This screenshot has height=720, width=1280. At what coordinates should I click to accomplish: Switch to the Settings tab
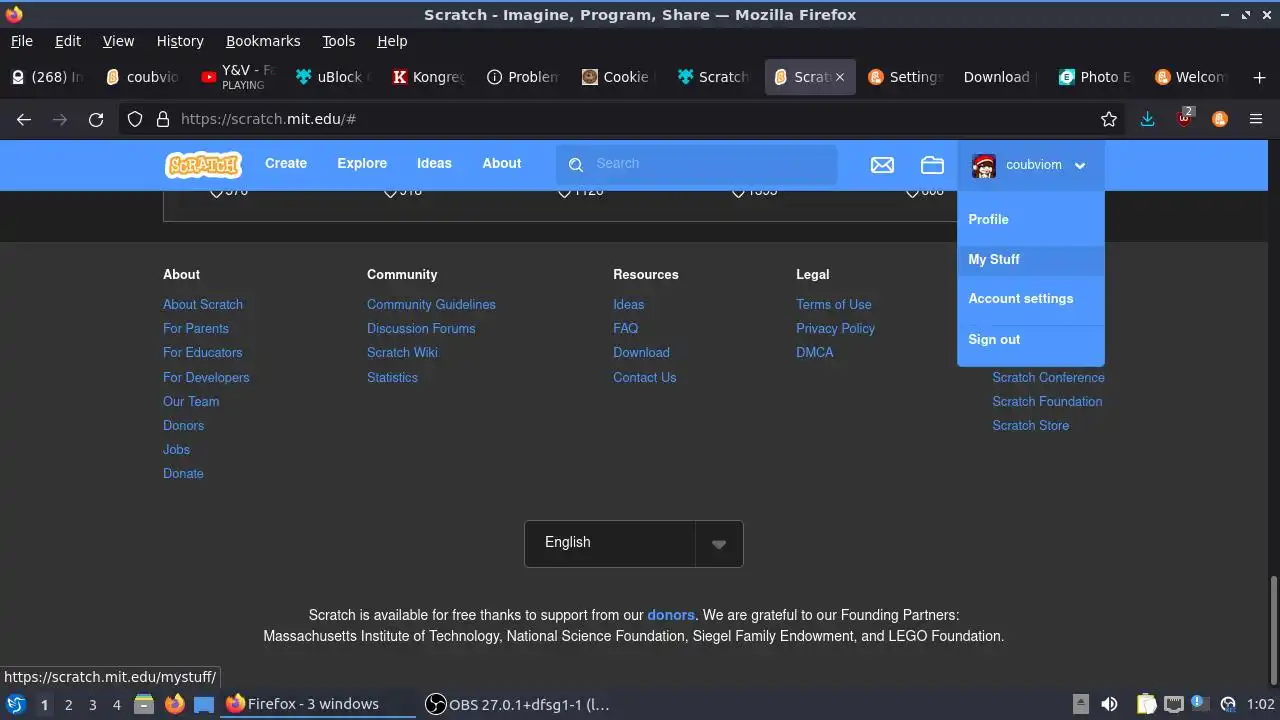[x=904, y=77]
